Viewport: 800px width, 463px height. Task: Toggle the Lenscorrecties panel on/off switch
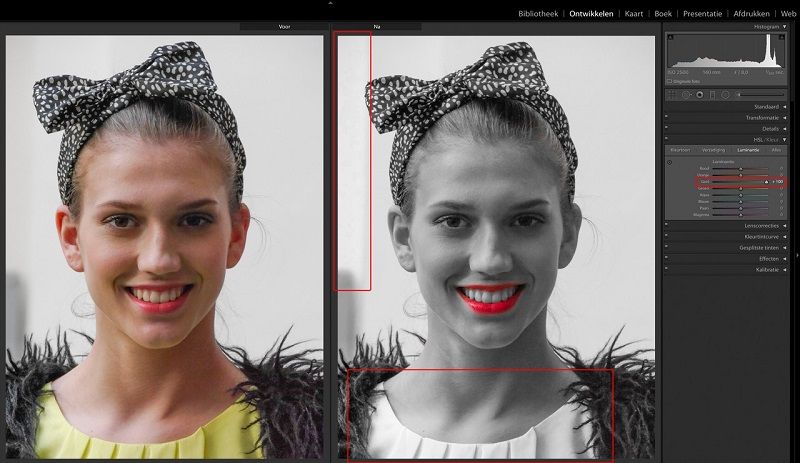pyautogui.click(x=667, y=225)
